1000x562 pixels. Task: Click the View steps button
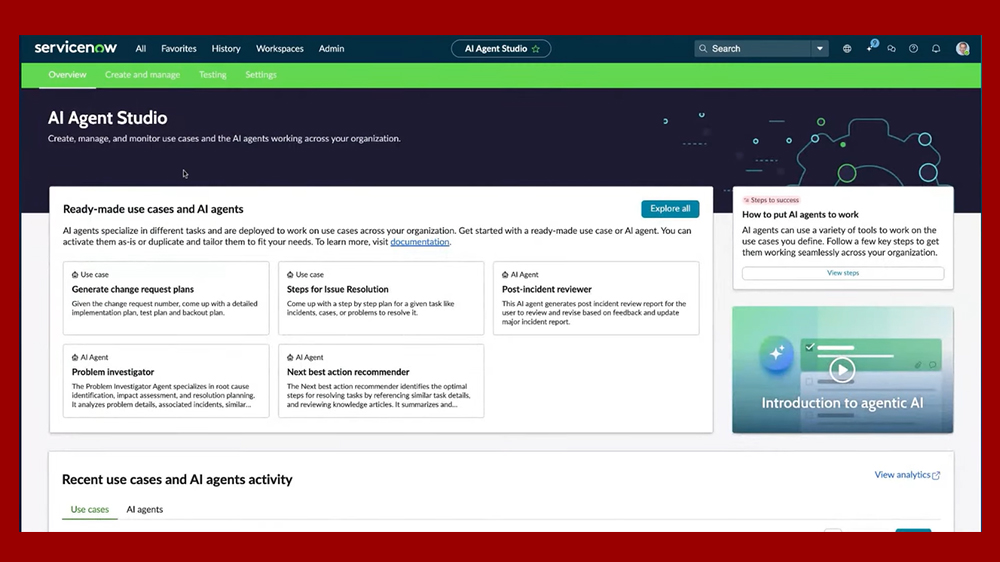click(x=842, y=273)
